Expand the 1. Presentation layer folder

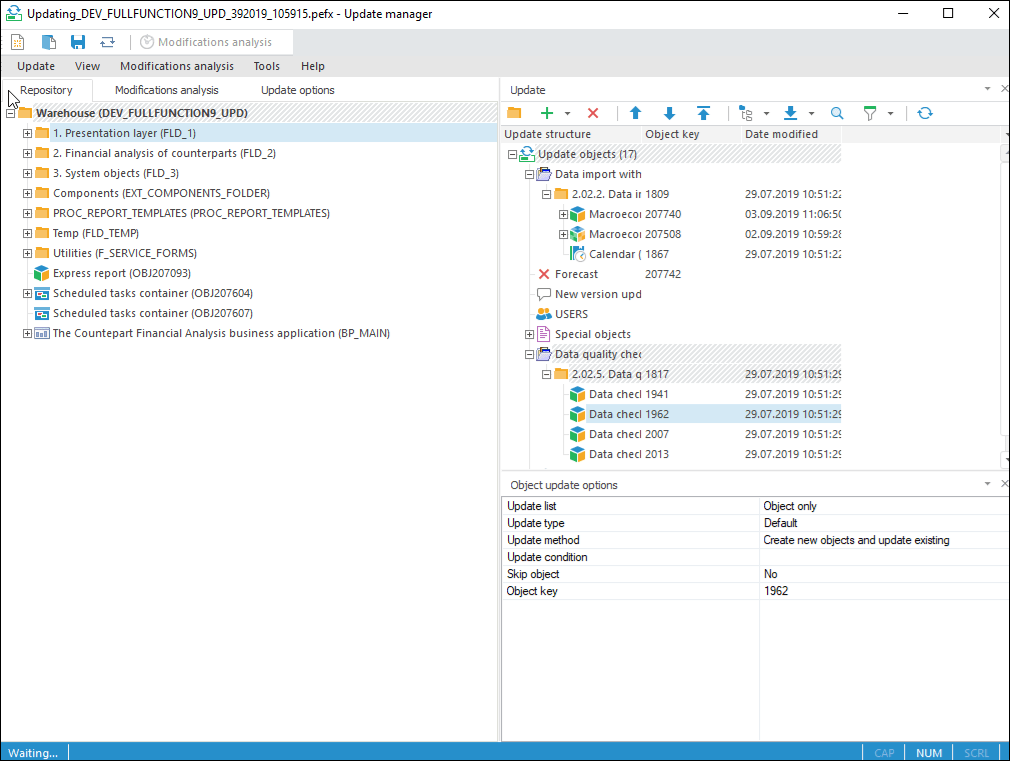(x=28, y=133)
